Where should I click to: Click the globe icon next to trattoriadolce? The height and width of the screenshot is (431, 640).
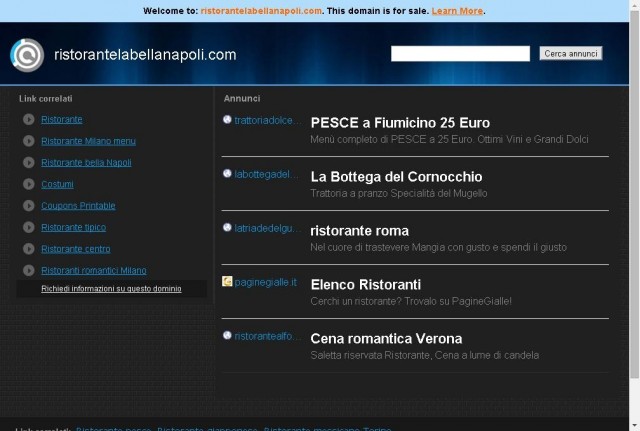point(227,119)
